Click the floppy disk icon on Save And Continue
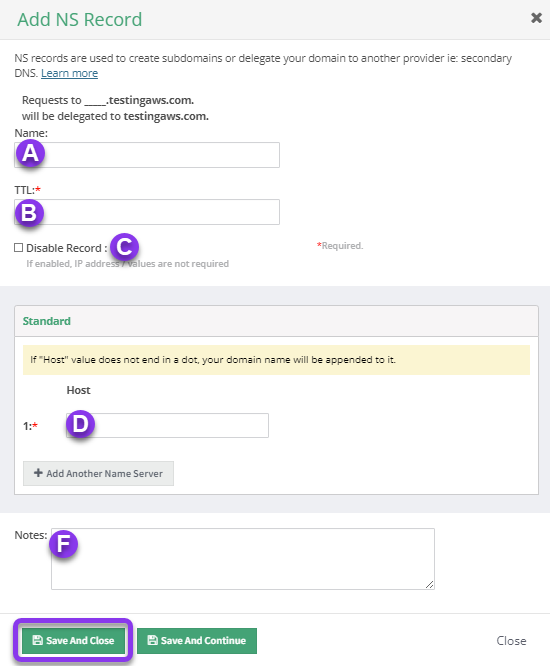550x666 pixels. tap(152, 640)
